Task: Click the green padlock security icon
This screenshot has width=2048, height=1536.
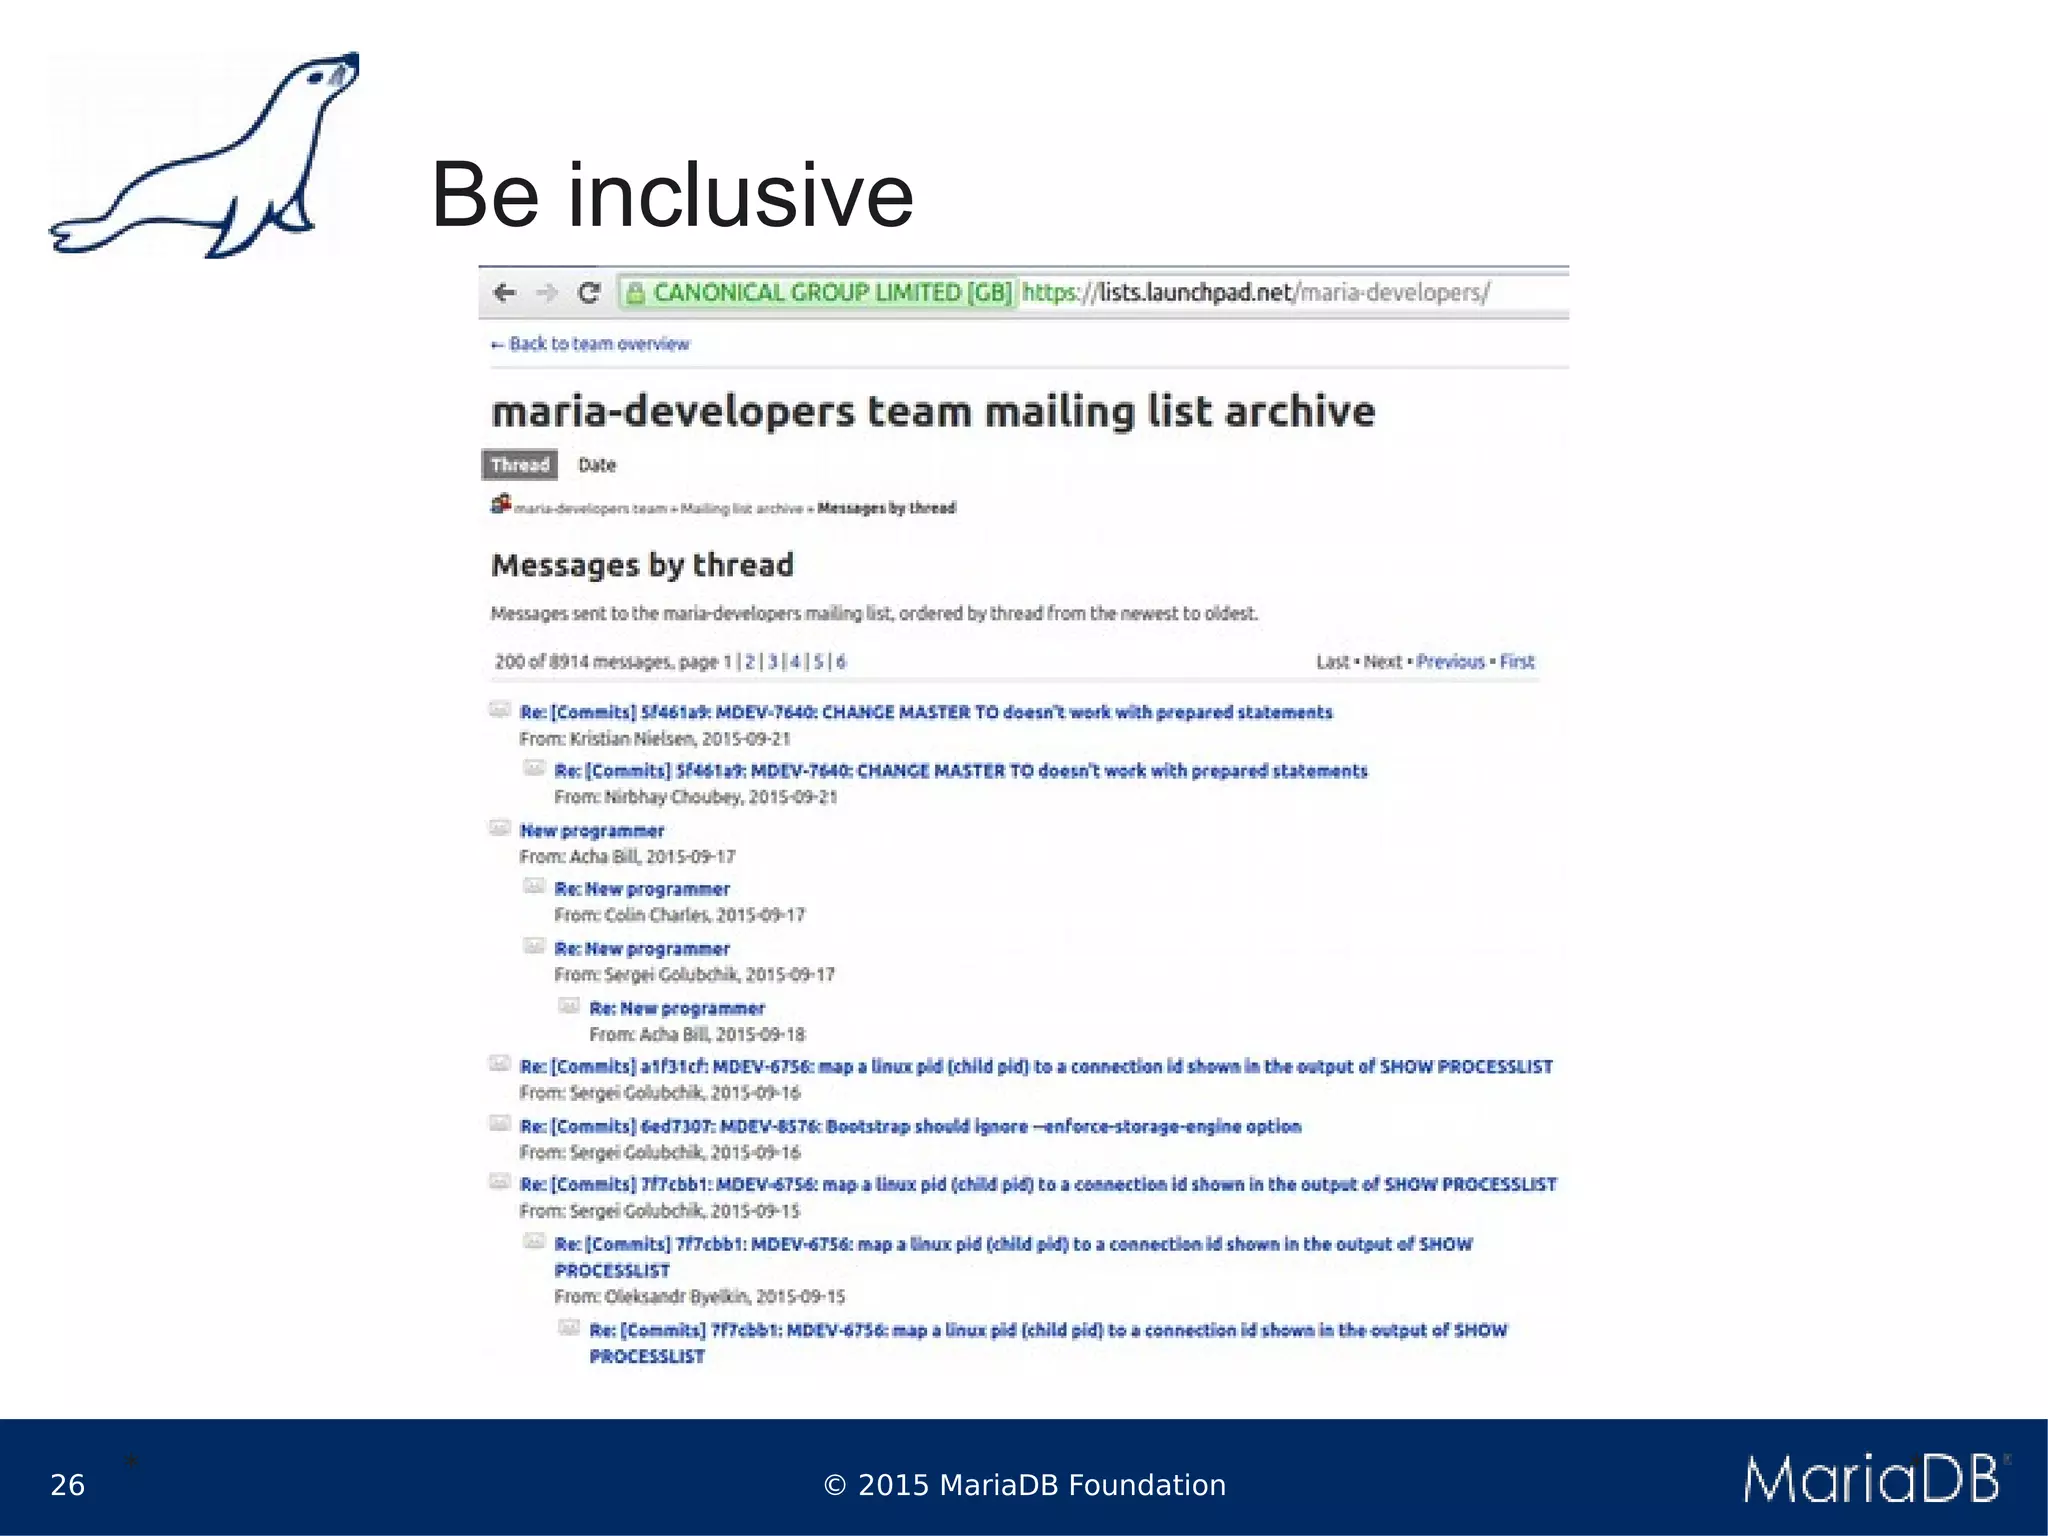Action: [x=634, y=293]
